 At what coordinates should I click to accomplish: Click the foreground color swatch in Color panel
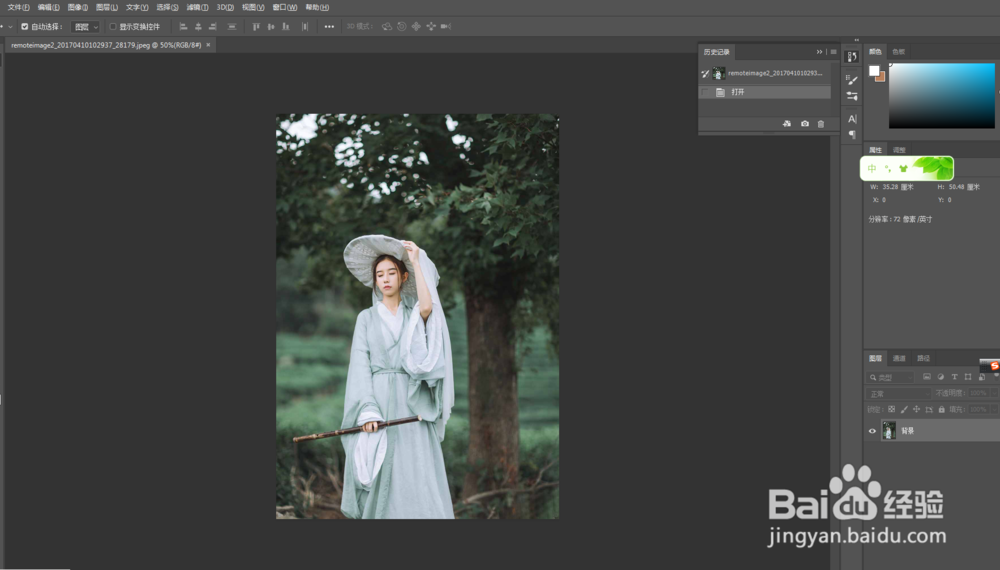873,70
